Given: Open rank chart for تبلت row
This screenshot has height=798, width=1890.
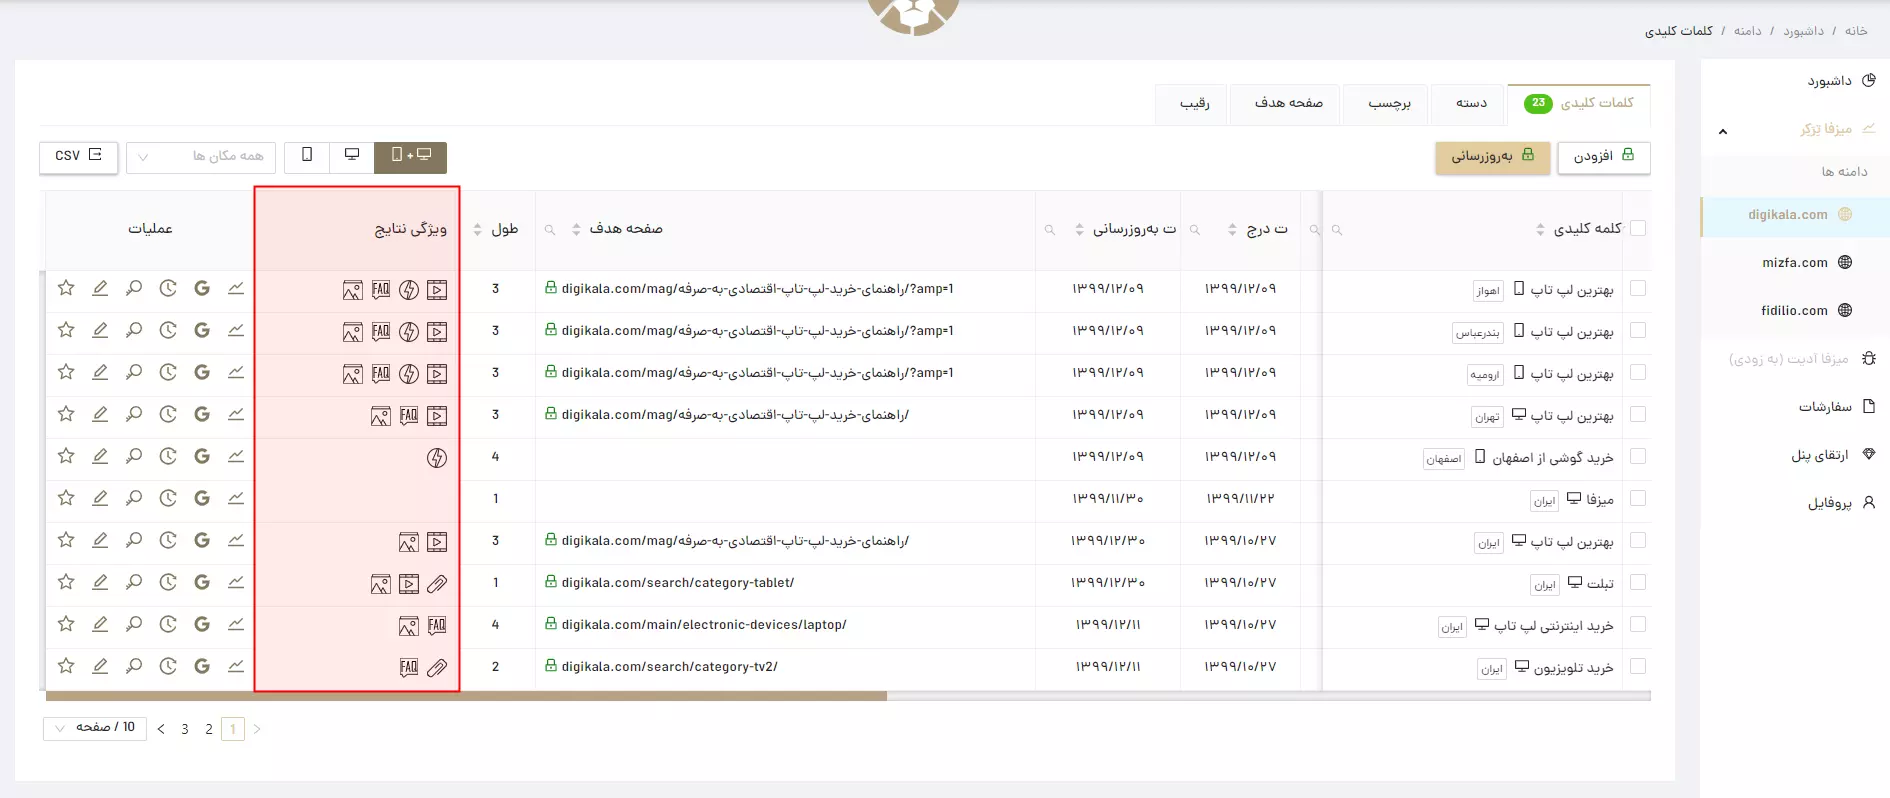Looking at the screenshot, I should click(236, 582).
